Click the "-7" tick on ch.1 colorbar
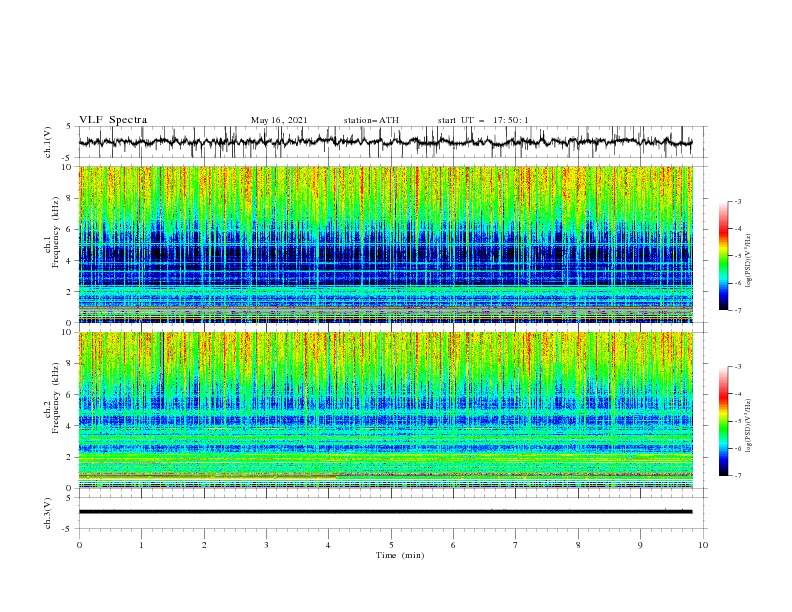Screen dimensions: 792x612 [737, 310]
